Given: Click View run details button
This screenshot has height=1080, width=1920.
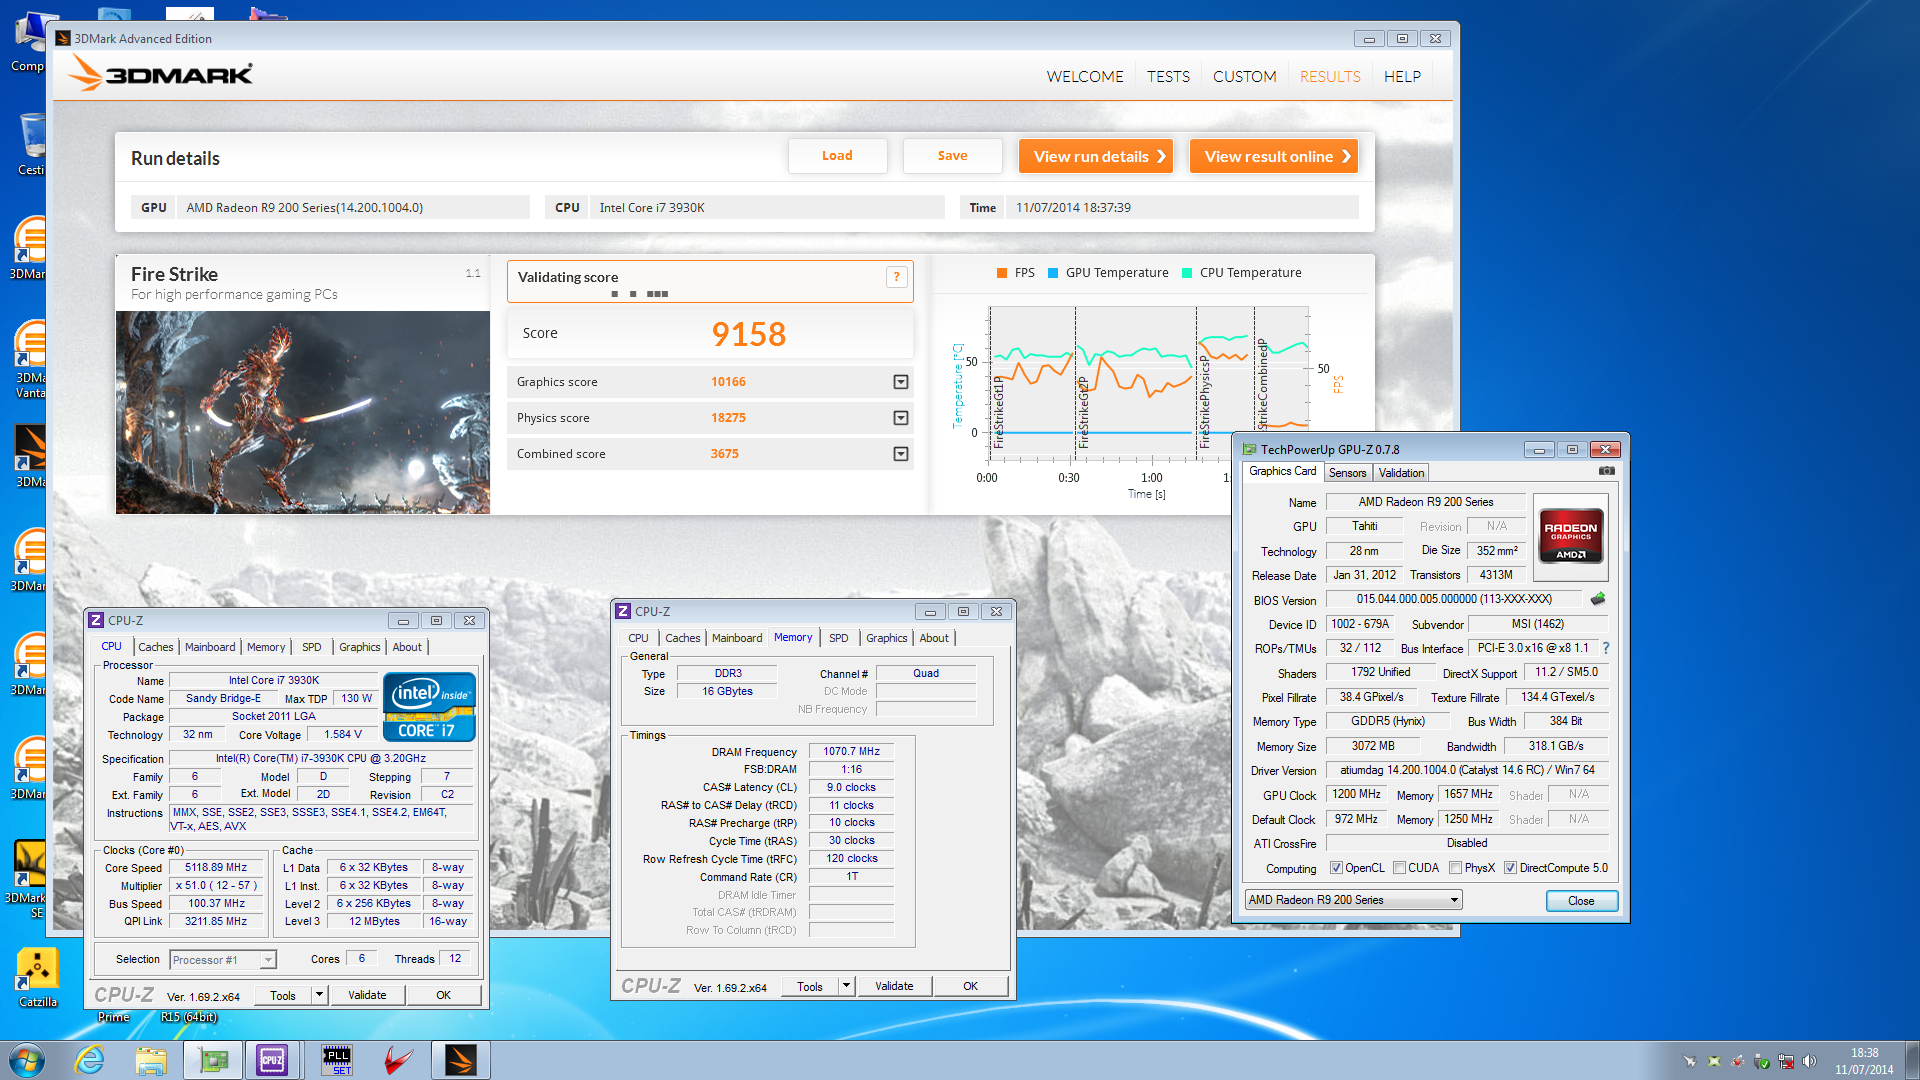Looking at the screenshot, I should tap(1096, 156).
